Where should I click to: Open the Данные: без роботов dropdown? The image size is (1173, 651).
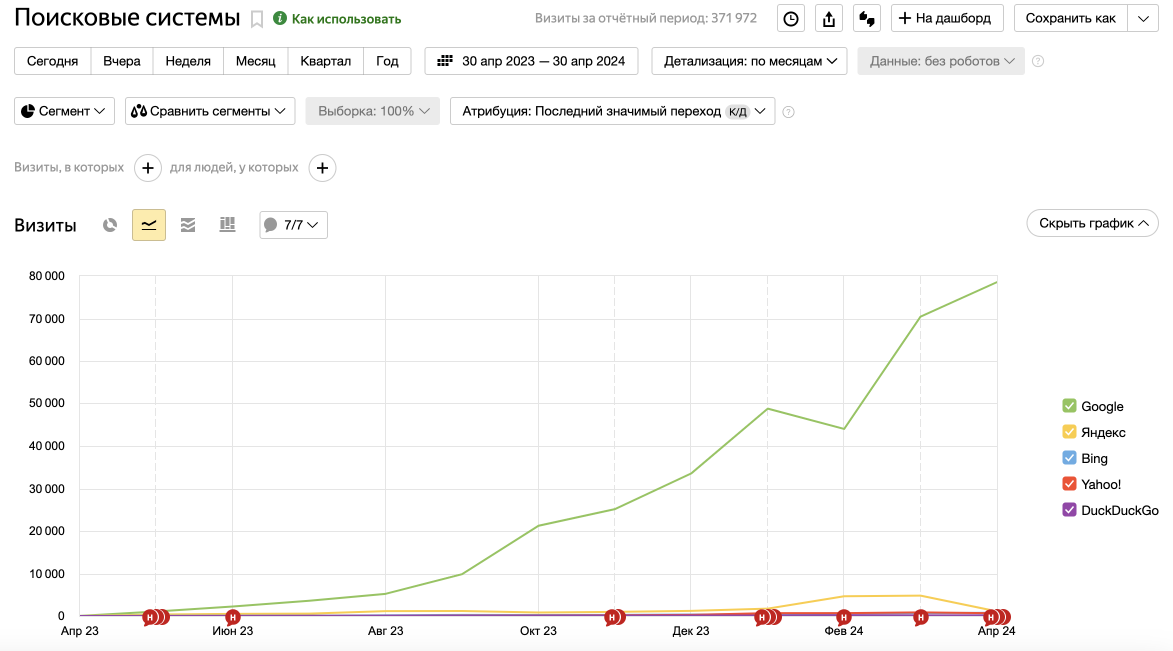pos(941,61)
